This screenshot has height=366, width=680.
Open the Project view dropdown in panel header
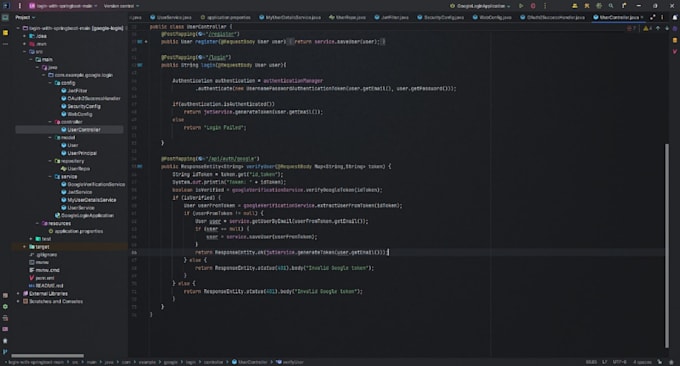[25, 17]
